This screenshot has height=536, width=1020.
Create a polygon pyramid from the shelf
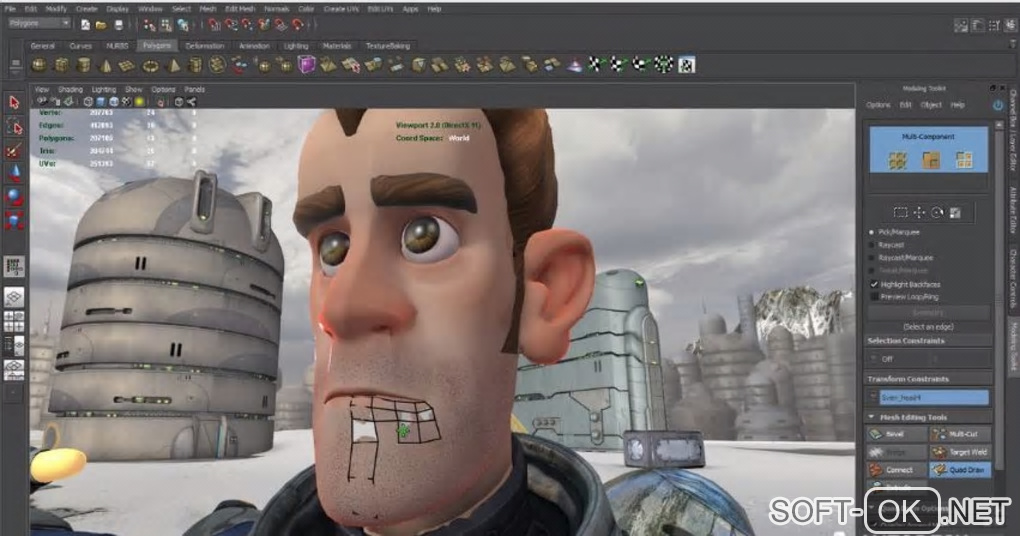tap(174, 65)
